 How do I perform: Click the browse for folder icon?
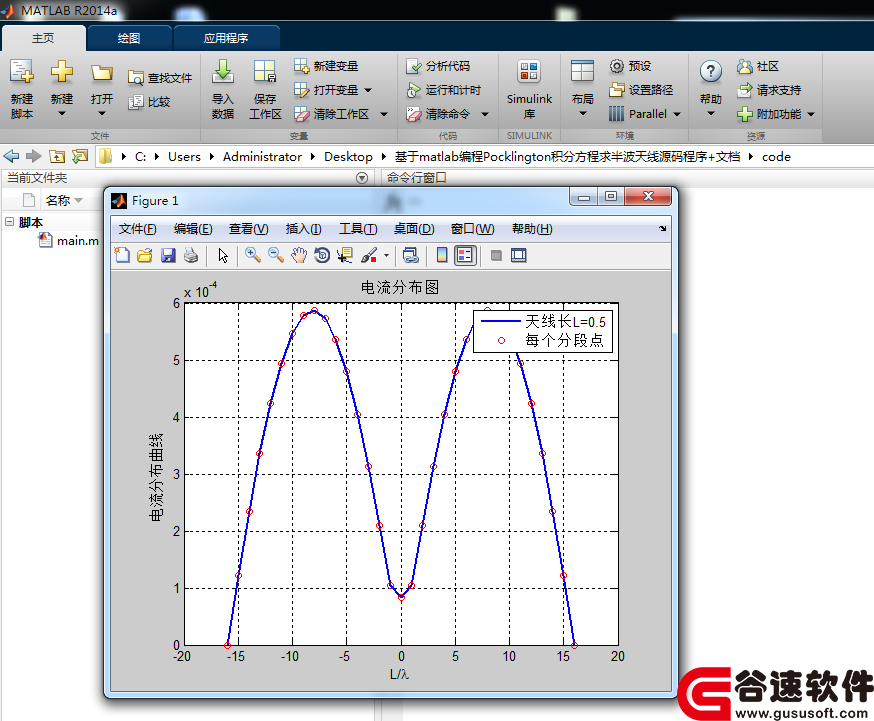tap(80, 157)
